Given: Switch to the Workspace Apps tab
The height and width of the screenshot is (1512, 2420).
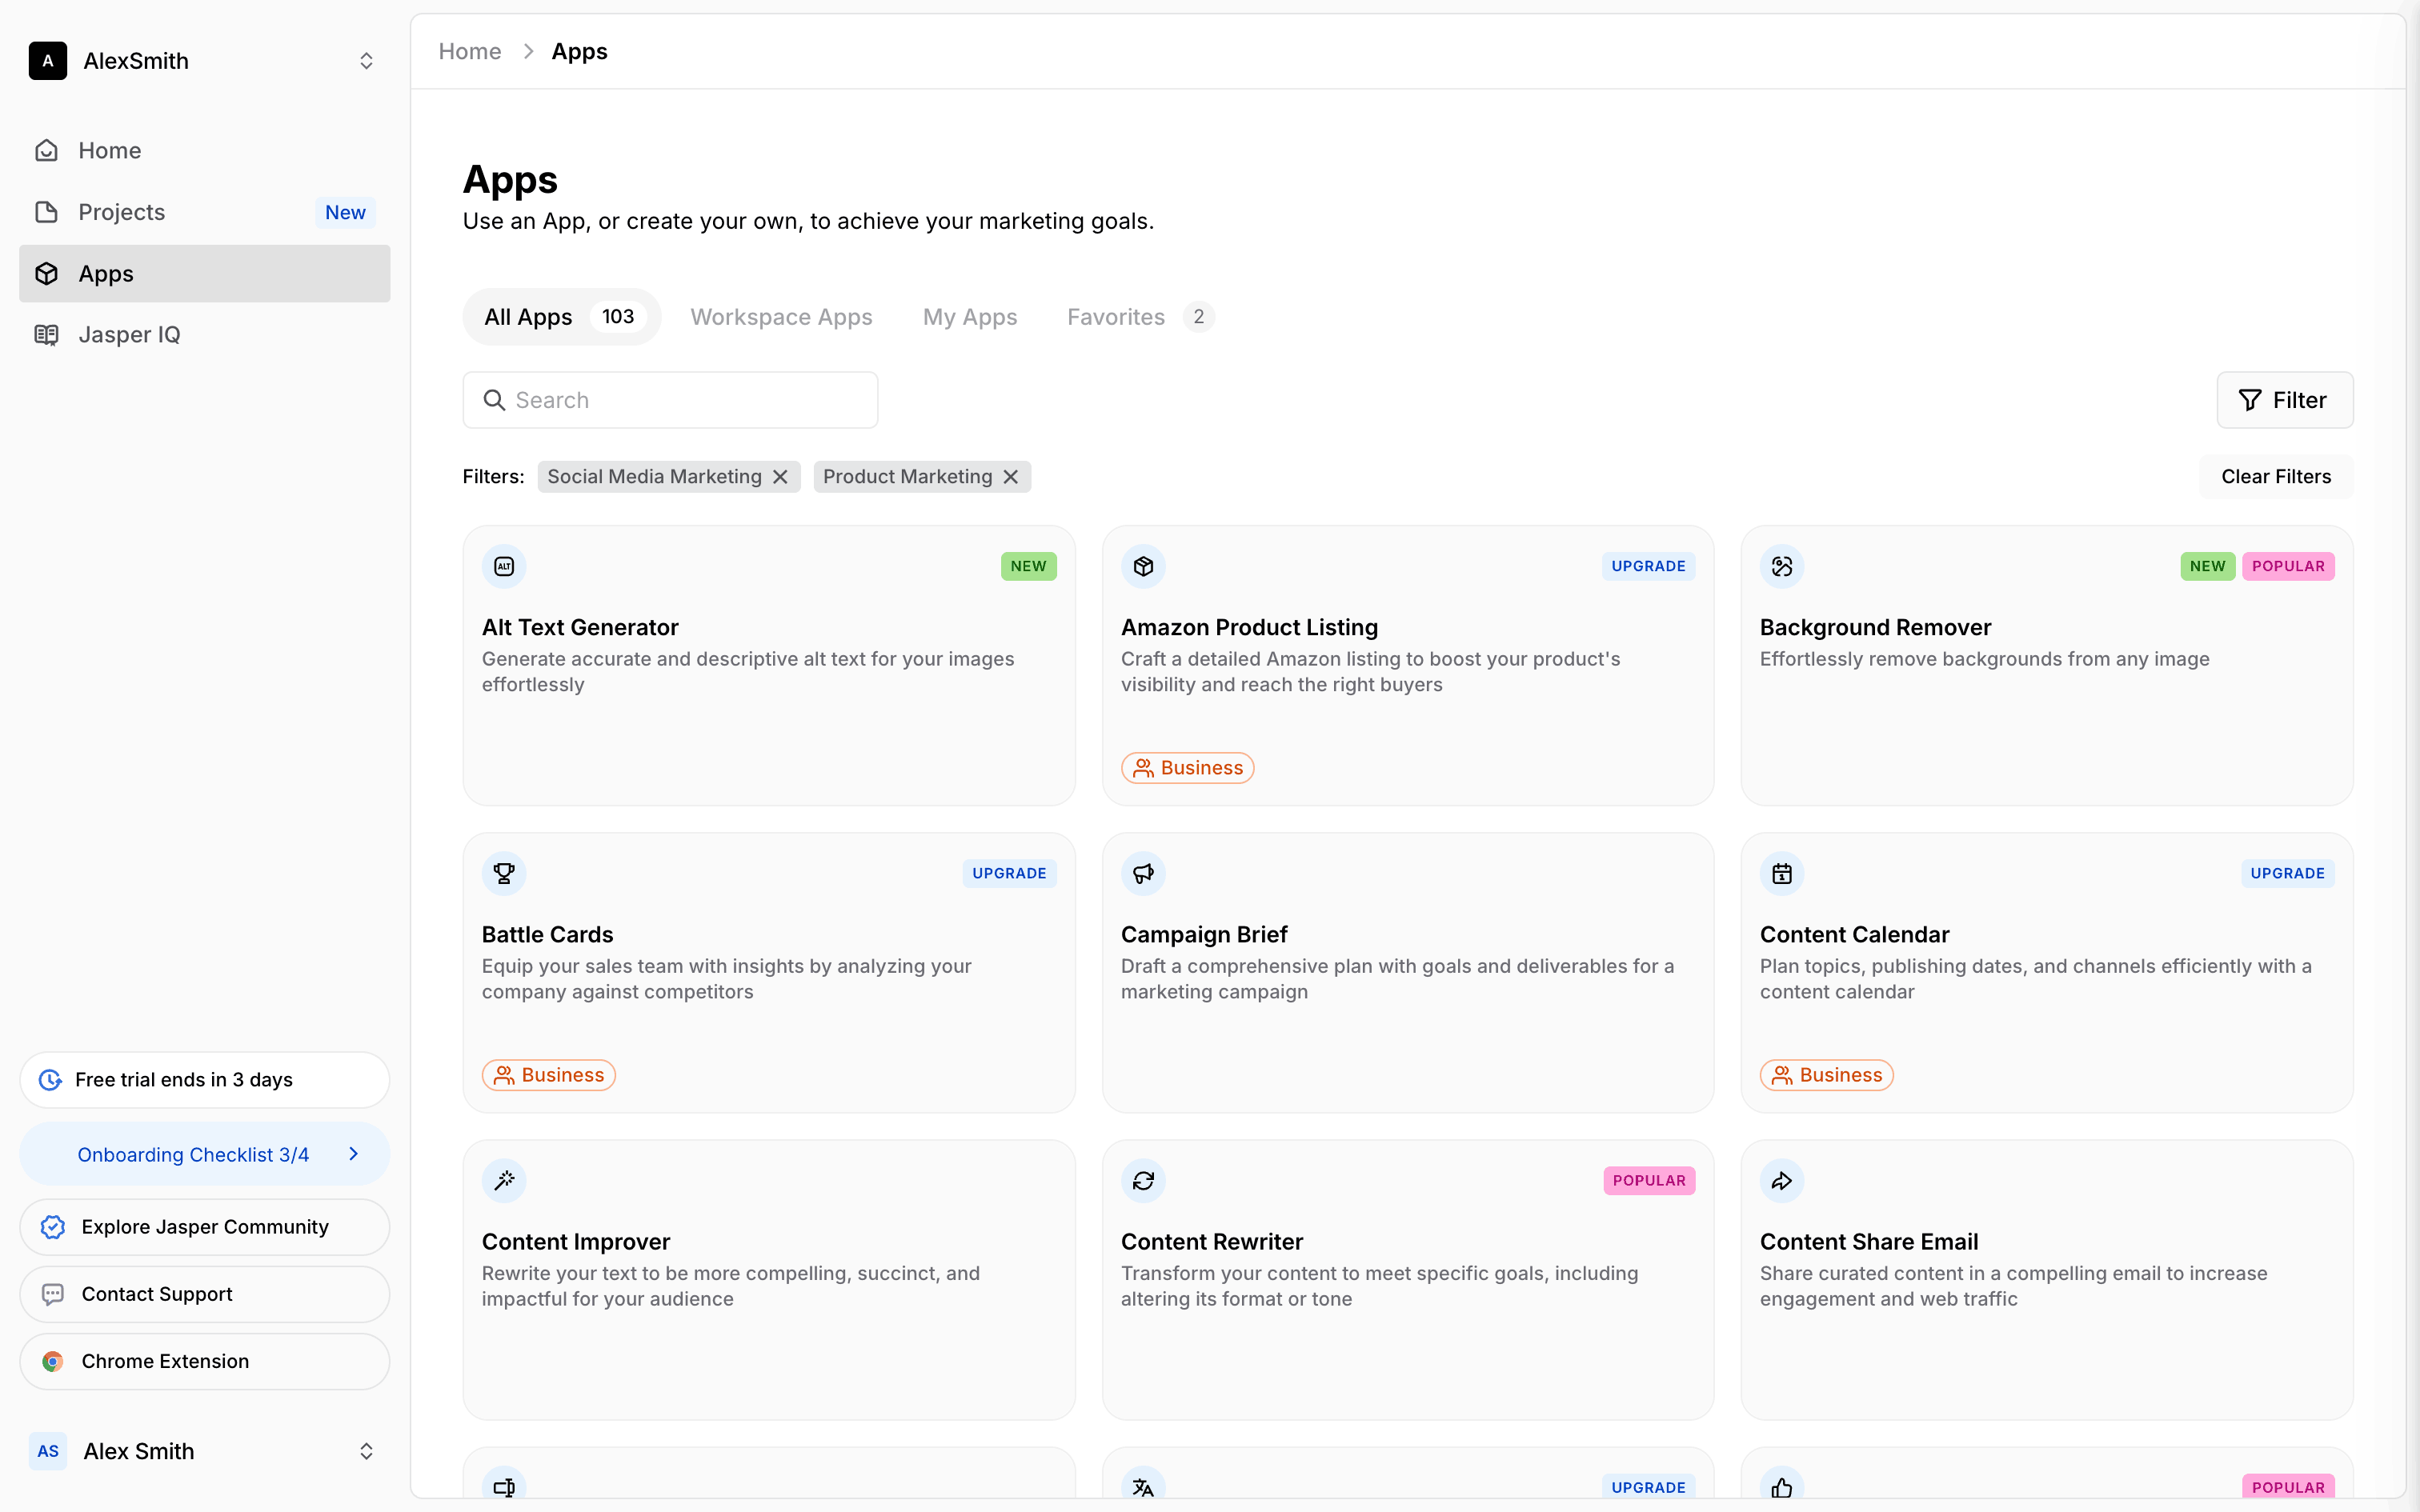Looking at the screenshot, I should [x=781, y=317].
